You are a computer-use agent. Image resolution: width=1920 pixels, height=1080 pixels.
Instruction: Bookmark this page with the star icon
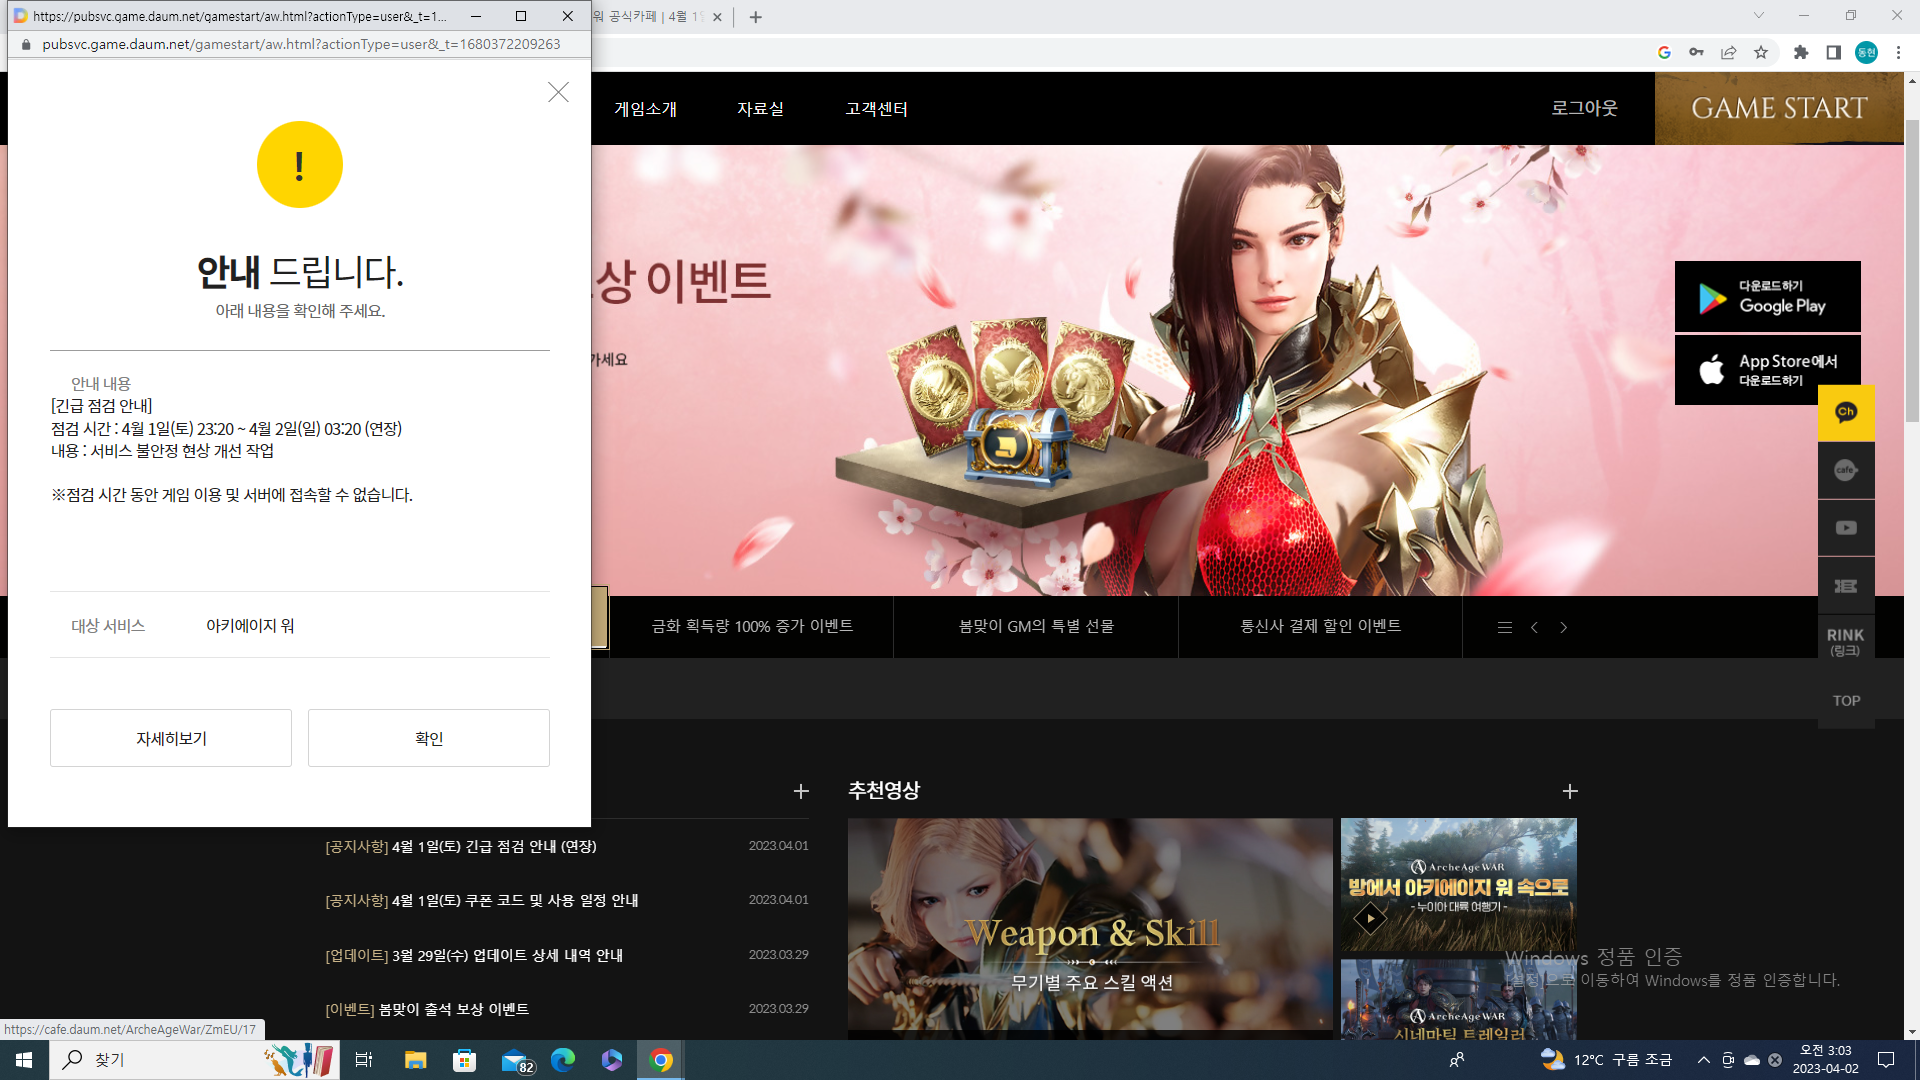pyautogui.click(x=1761, y=52)
